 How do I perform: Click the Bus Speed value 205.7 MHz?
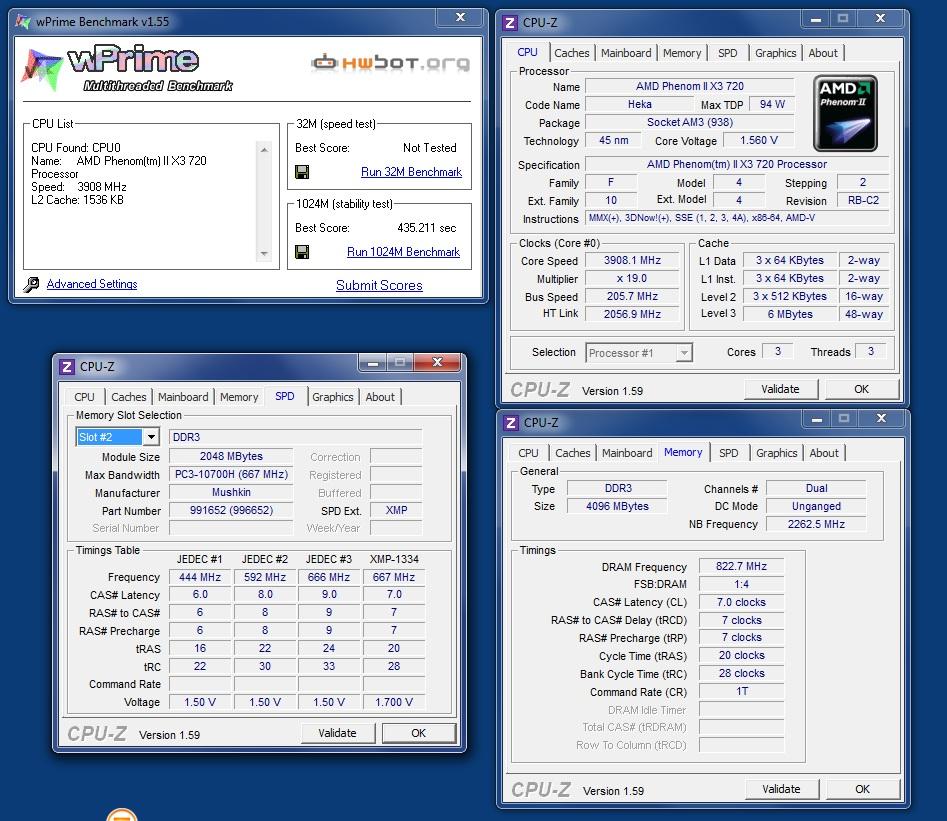point(632,297)
